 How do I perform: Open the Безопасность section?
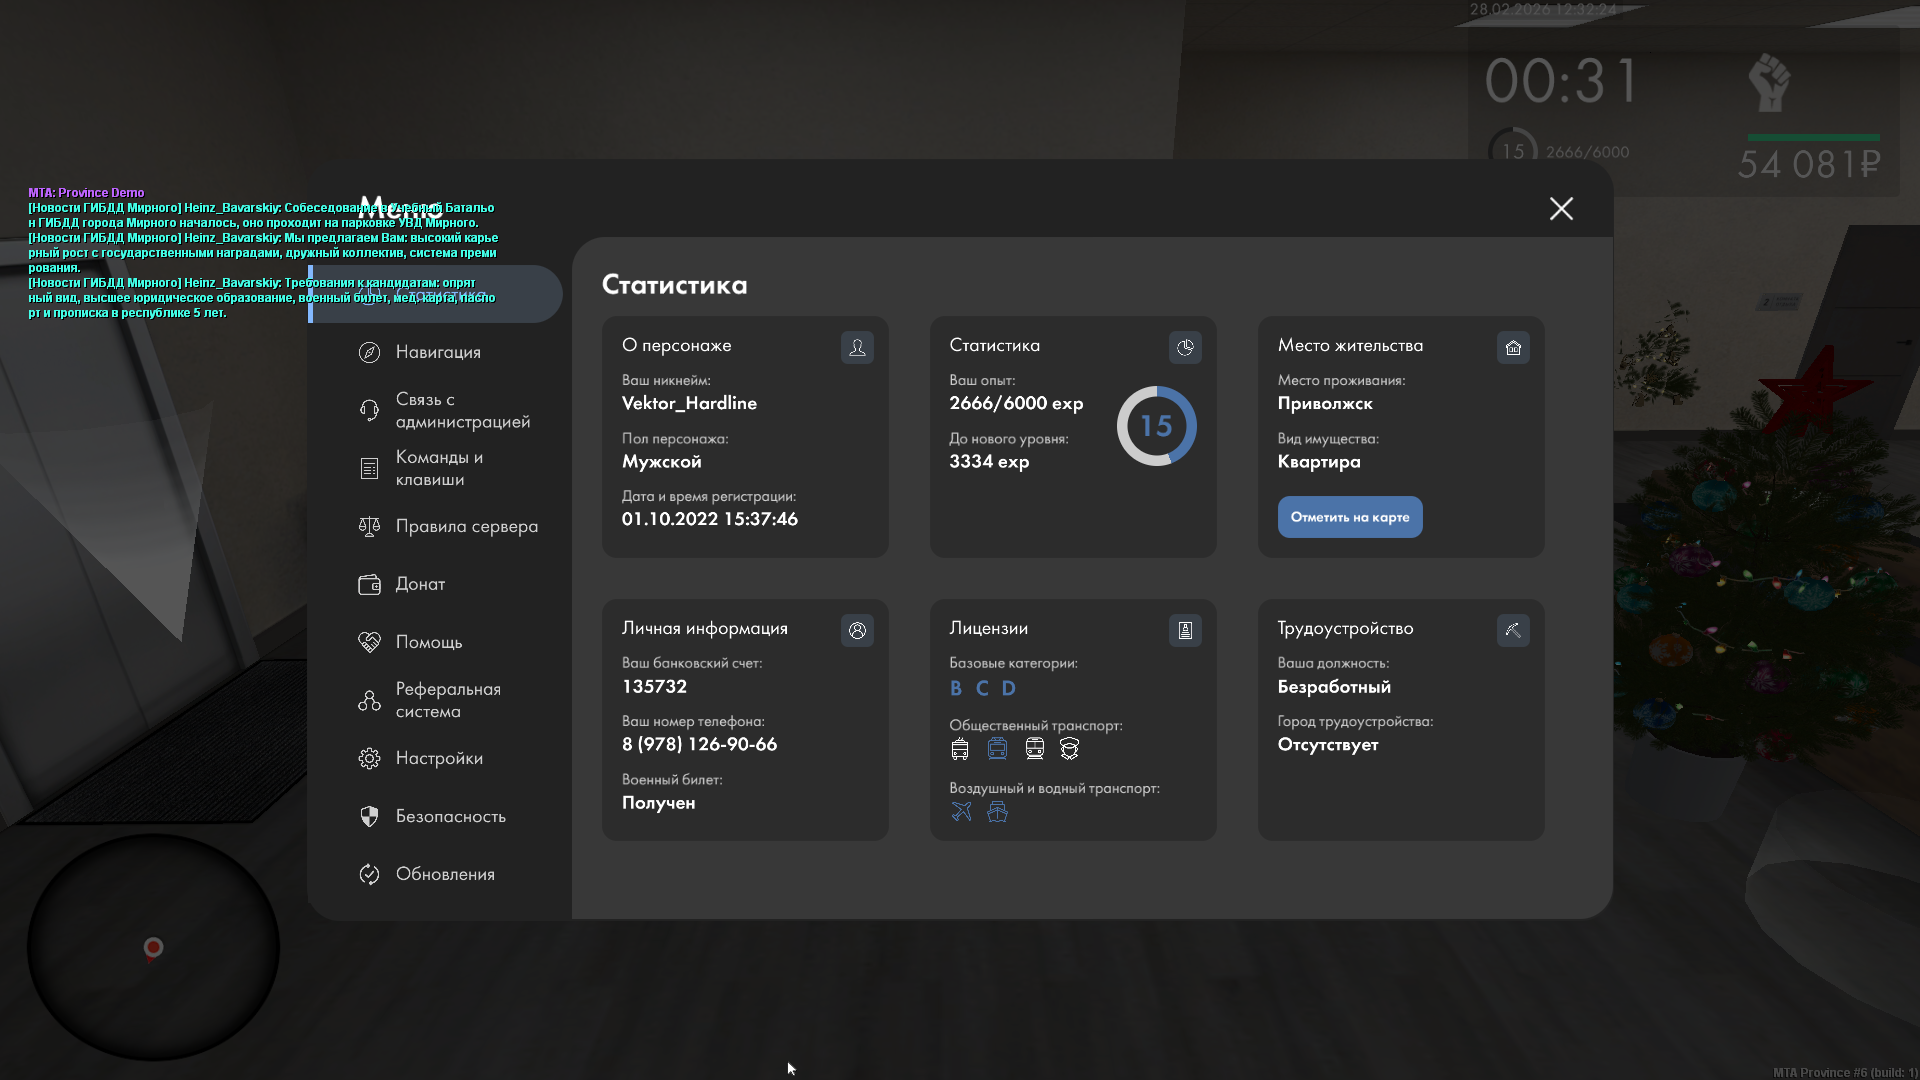[x=450, y=816]
